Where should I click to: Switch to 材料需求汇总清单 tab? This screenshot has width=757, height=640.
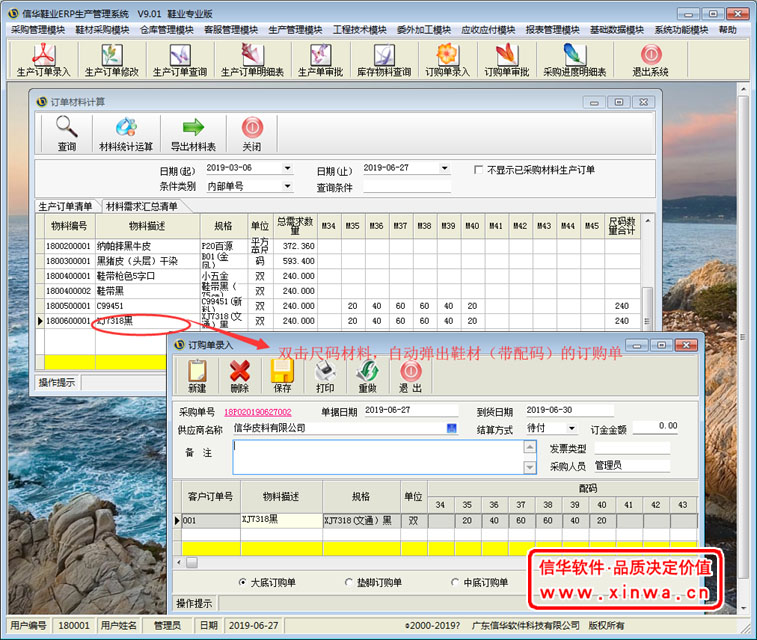[x=142, y=207]
